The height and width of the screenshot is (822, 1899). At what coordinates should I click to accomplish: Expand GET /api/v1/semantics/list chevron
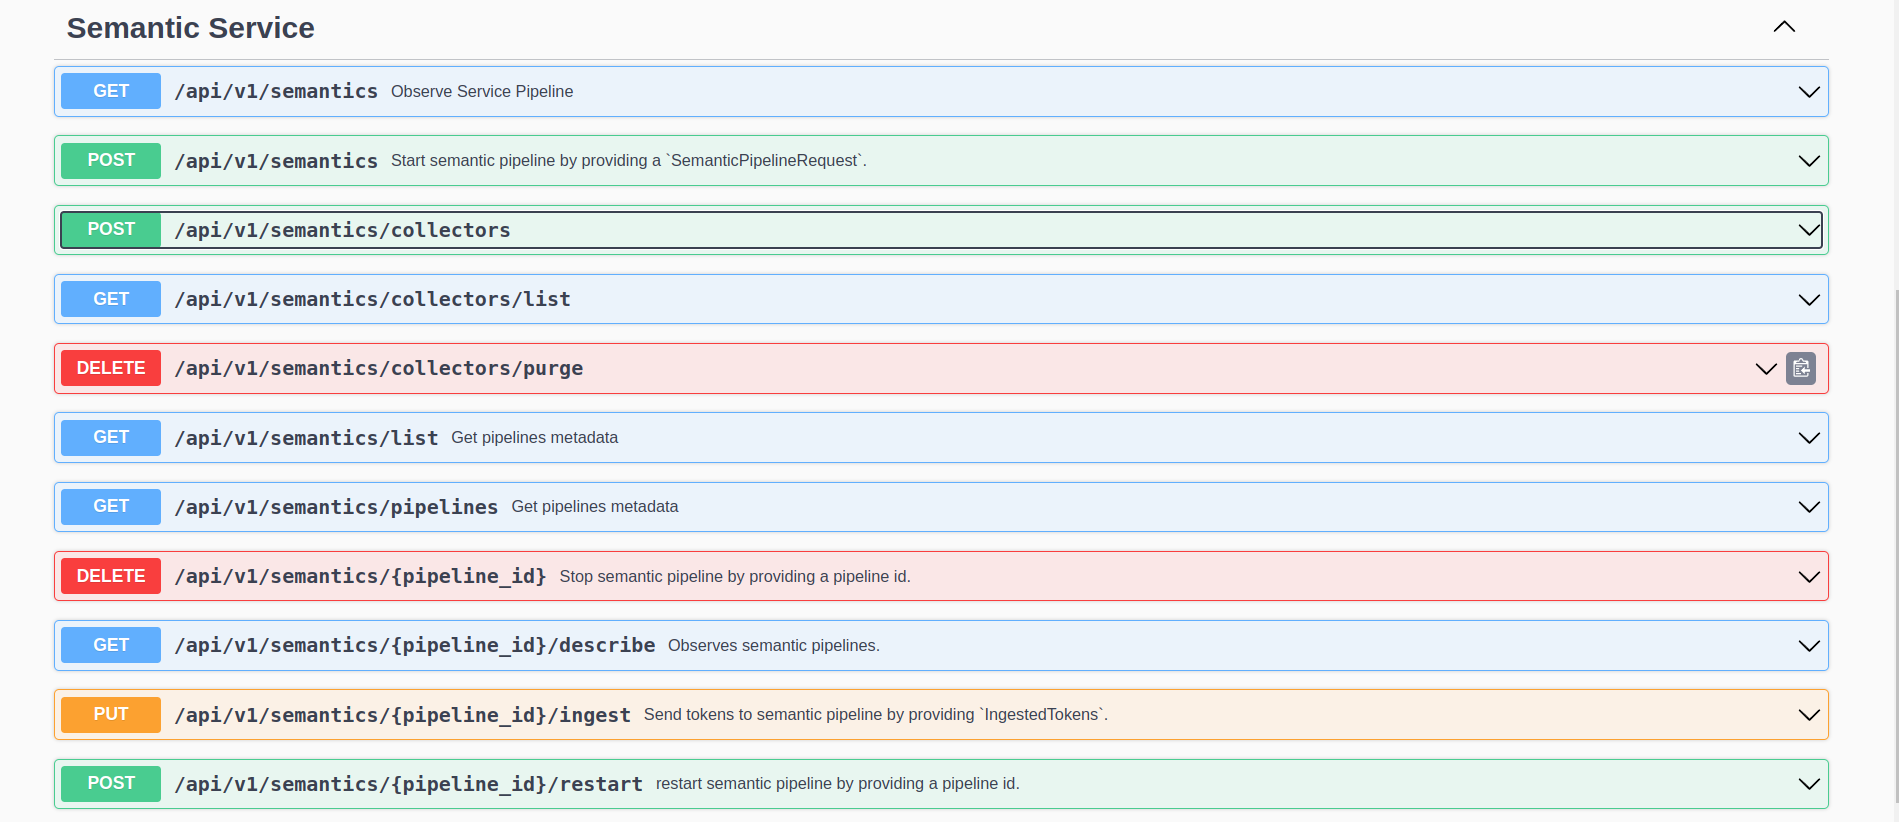click(1809, 438)
